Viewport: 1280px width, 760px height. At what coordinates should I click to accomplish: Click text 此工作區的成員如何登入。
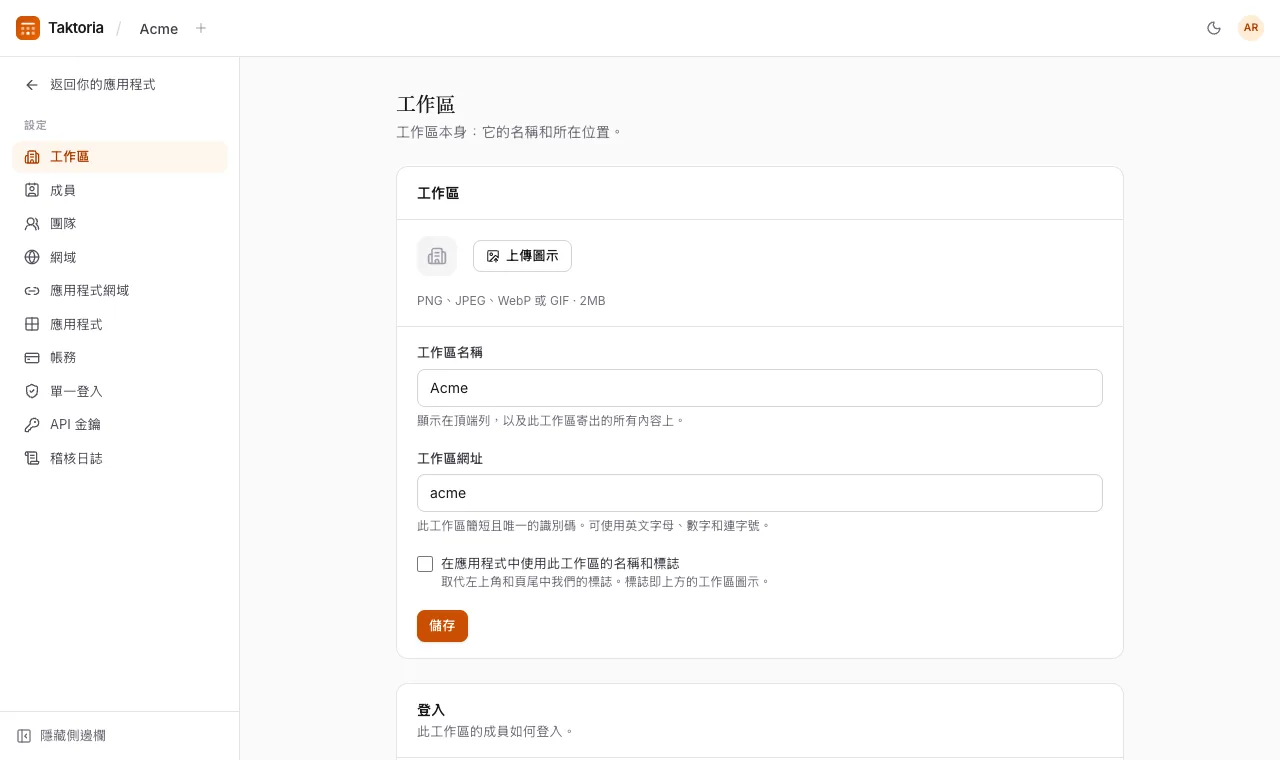pos(496,732)
